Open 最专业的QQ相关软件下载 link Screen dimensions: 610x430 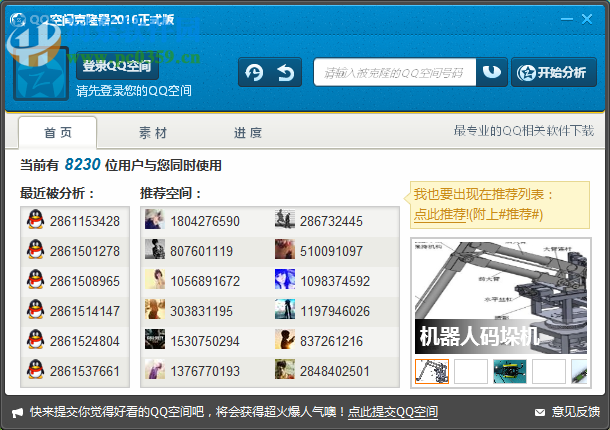point(524,131)
